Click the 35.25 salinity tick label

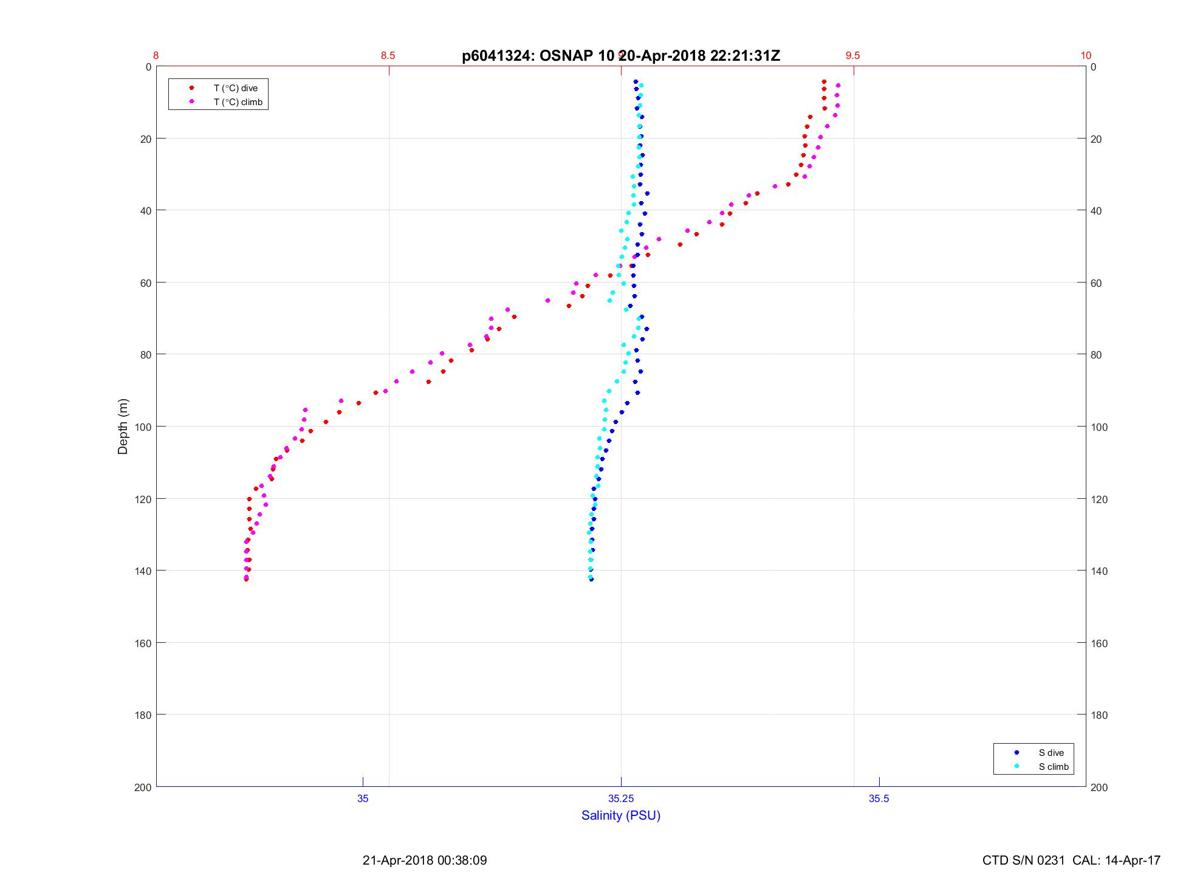(621, 798)
